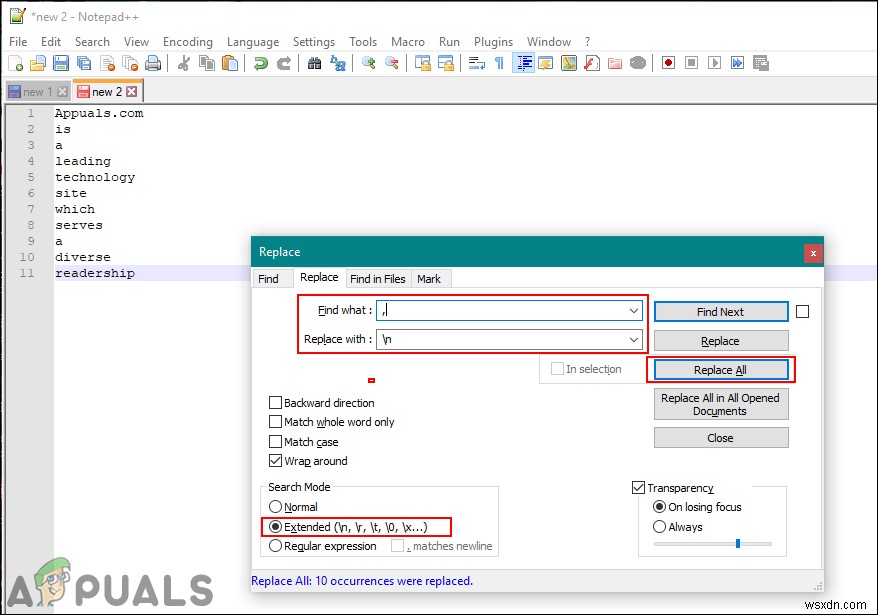Select the Record Macro icon
This screenshot has width=878, height=615.
coord(667,62)
